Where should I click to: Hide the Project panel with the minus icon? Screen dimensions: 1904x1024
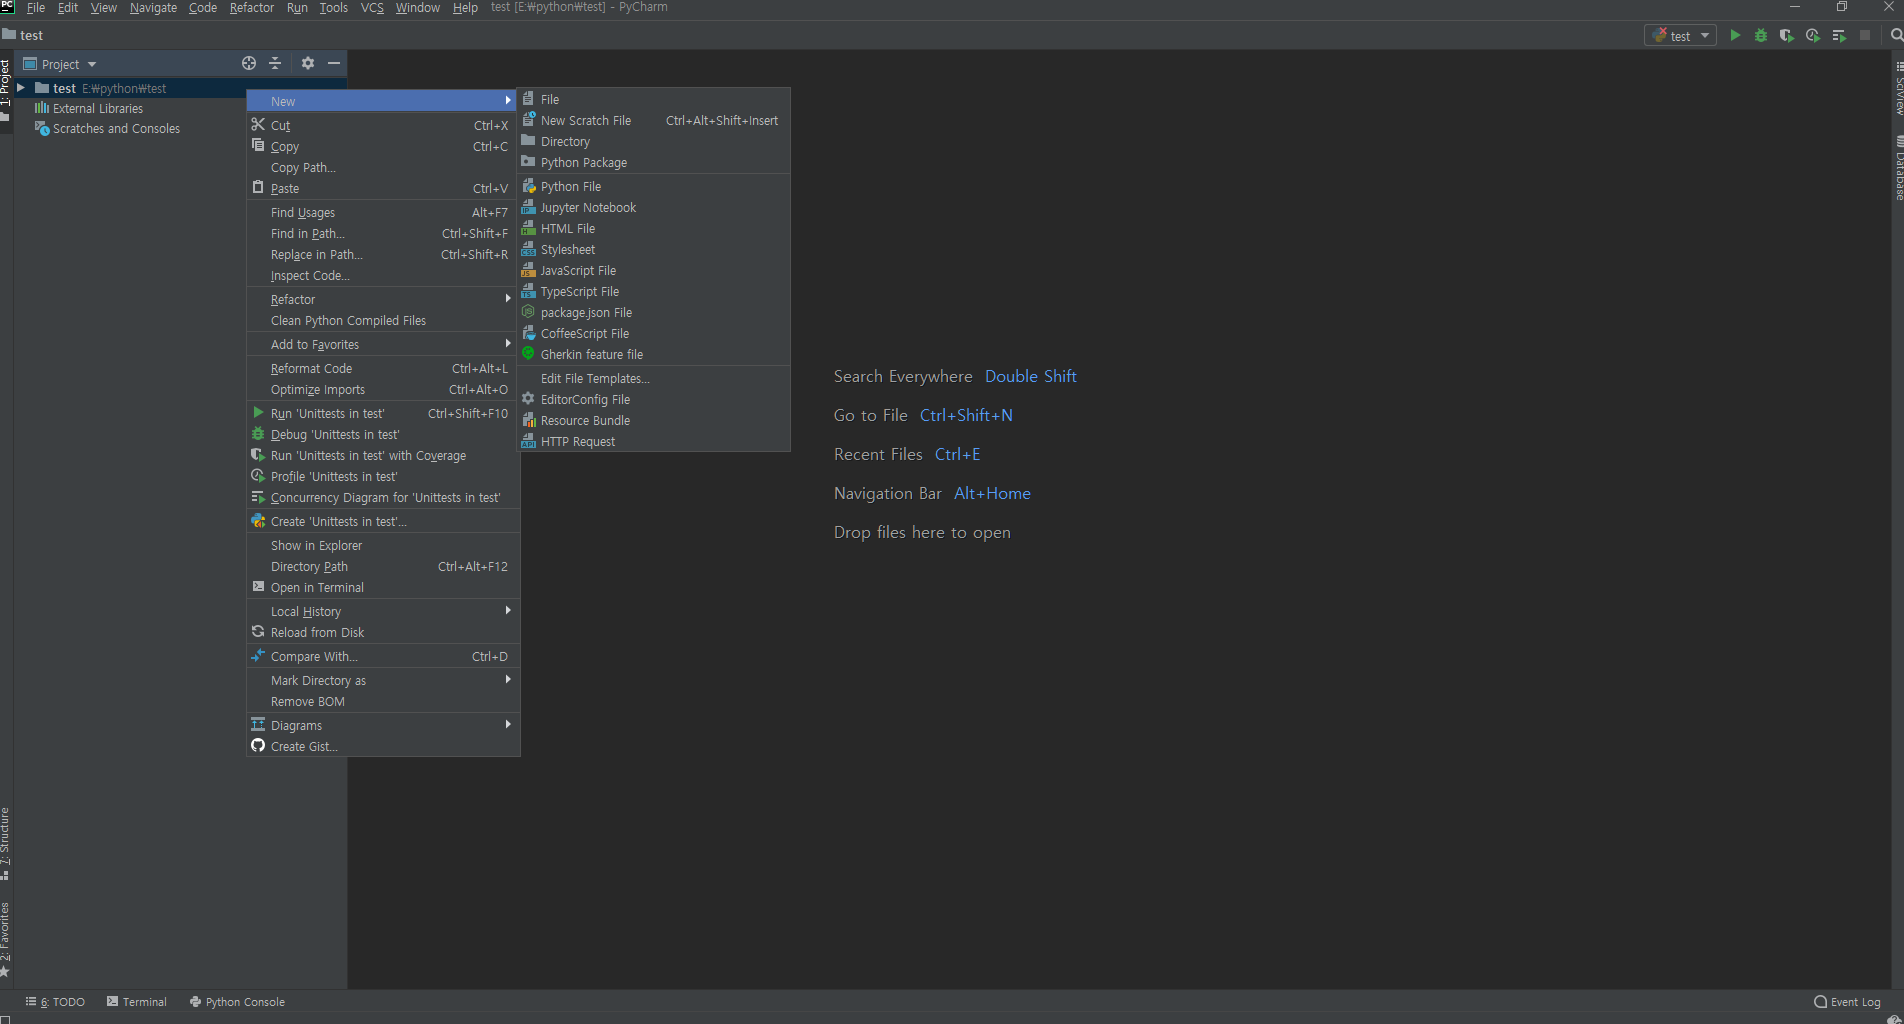click(x=334, y=63)
